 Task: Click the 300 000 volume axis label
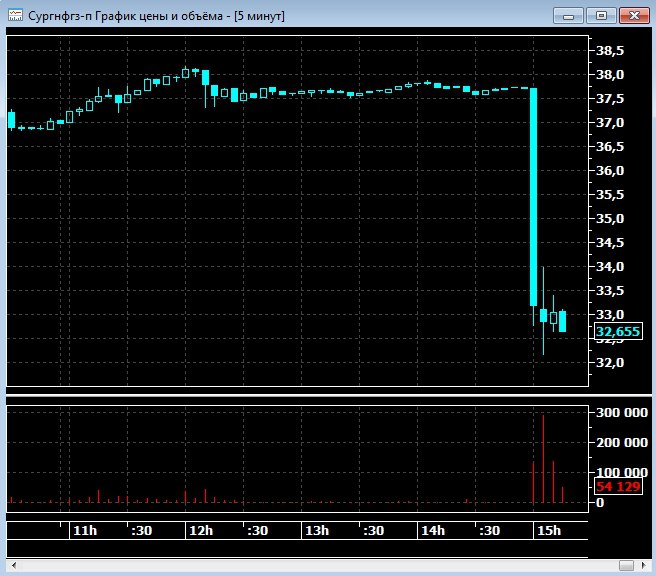(620, 413)
